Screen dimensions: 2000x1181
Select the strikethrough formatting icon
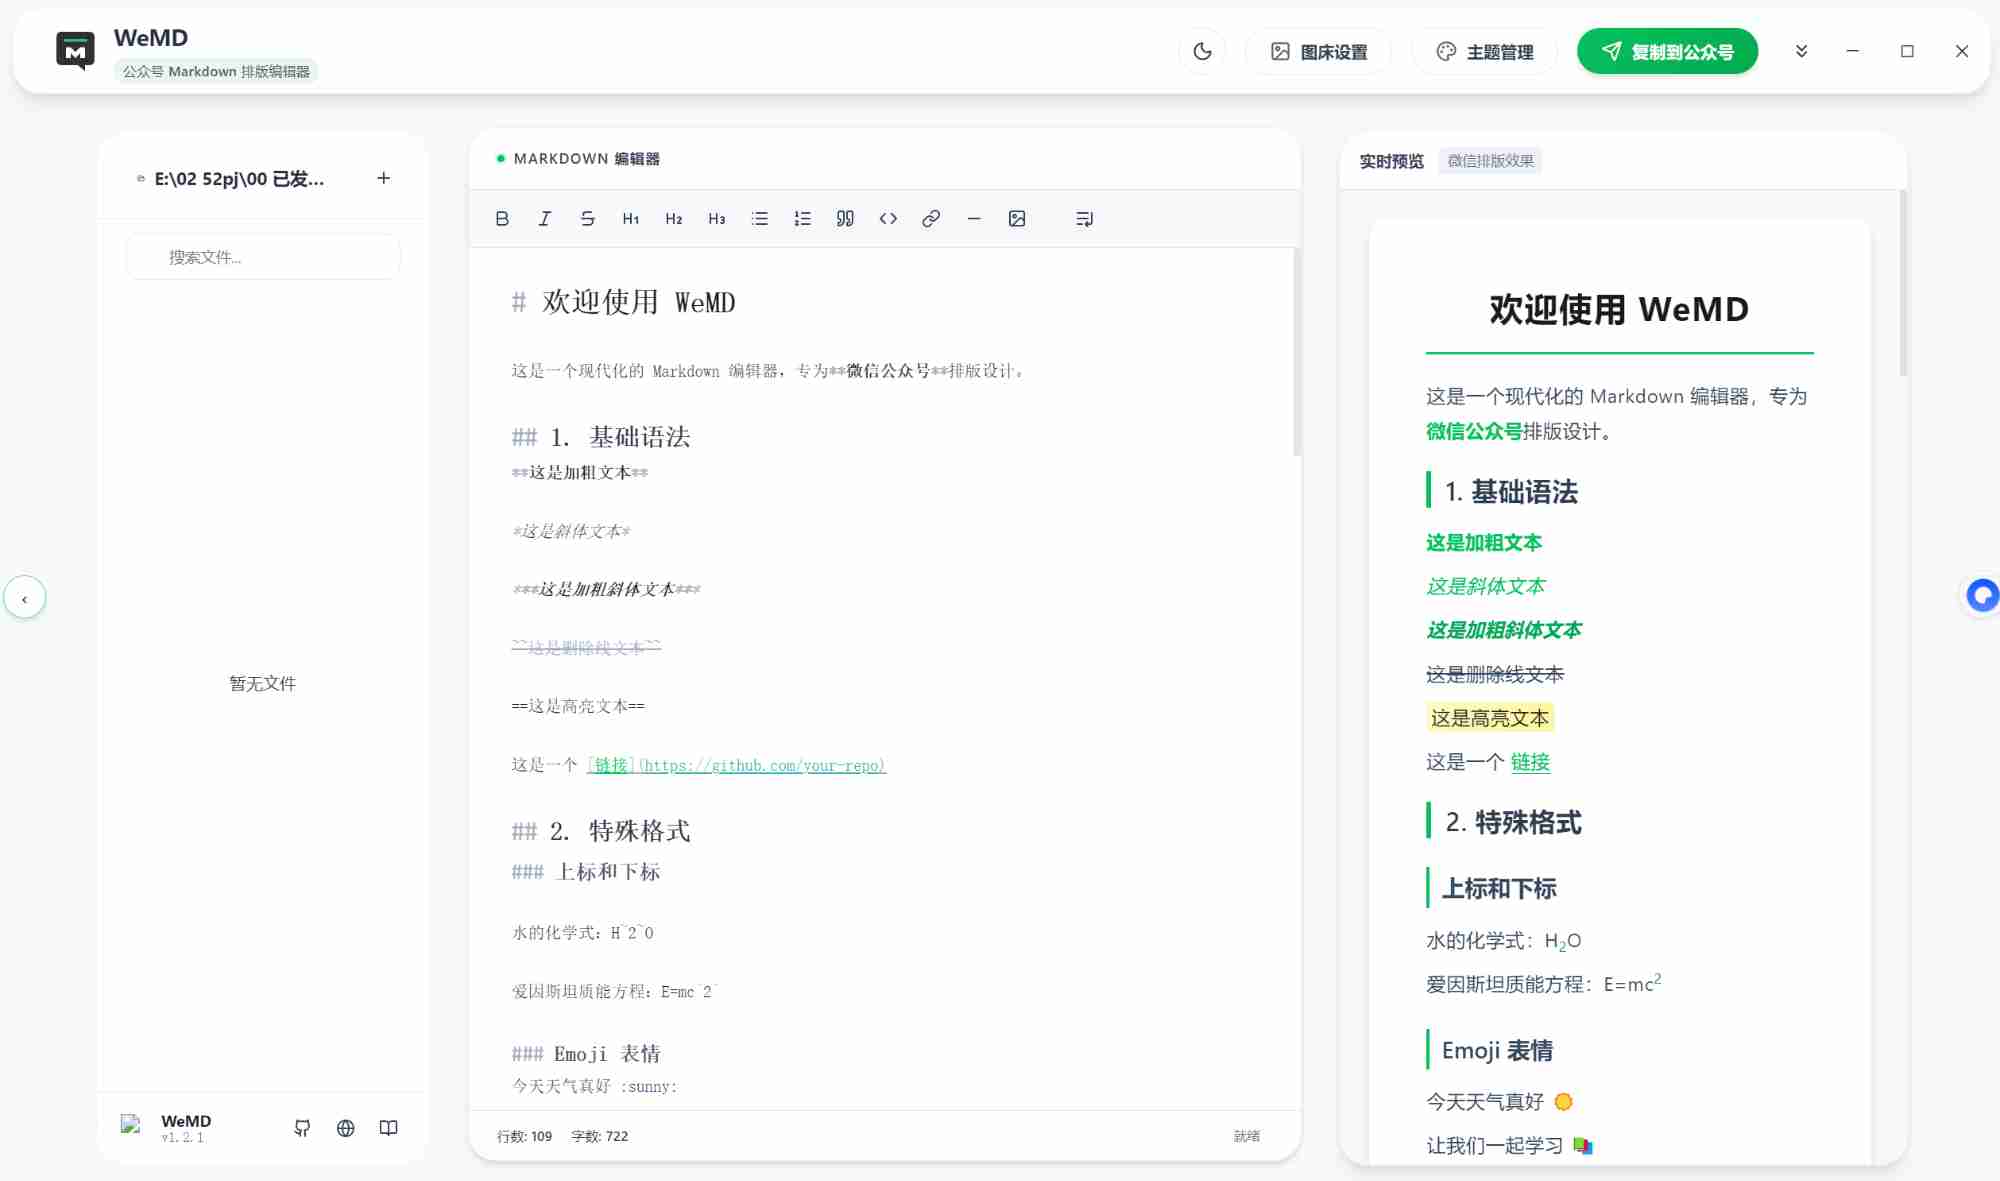[x=588, y=218]
